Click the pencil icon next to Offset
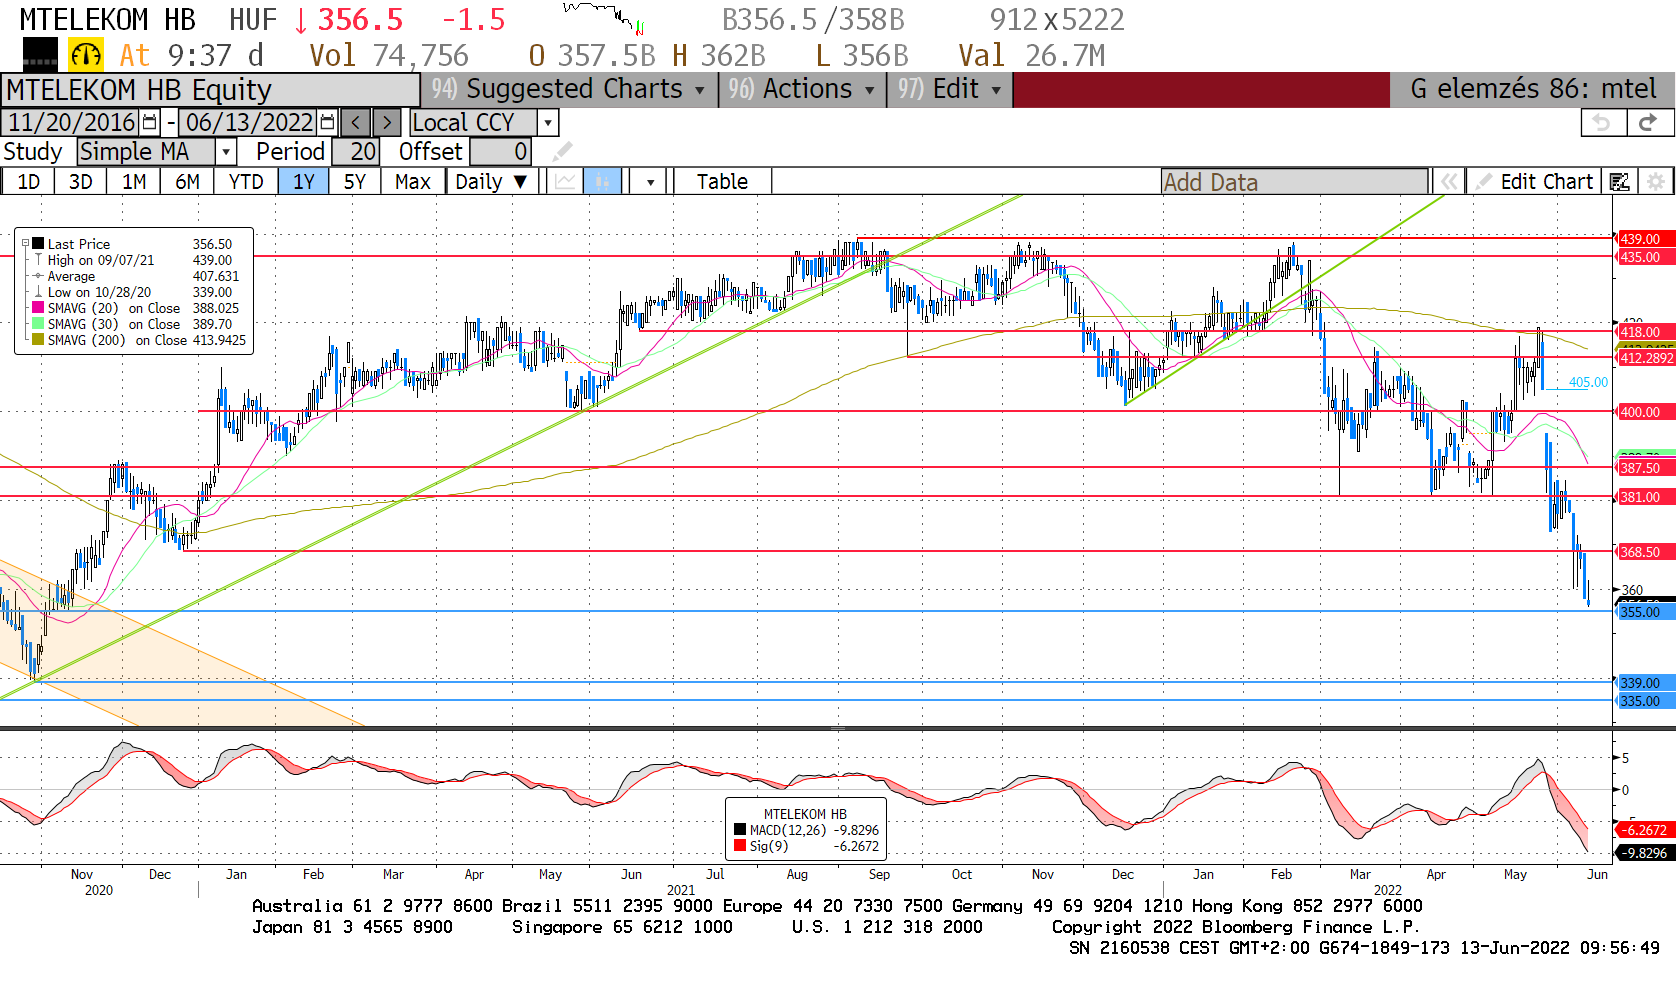This screenshot has height=991, width=1676. tap(563, 151)
